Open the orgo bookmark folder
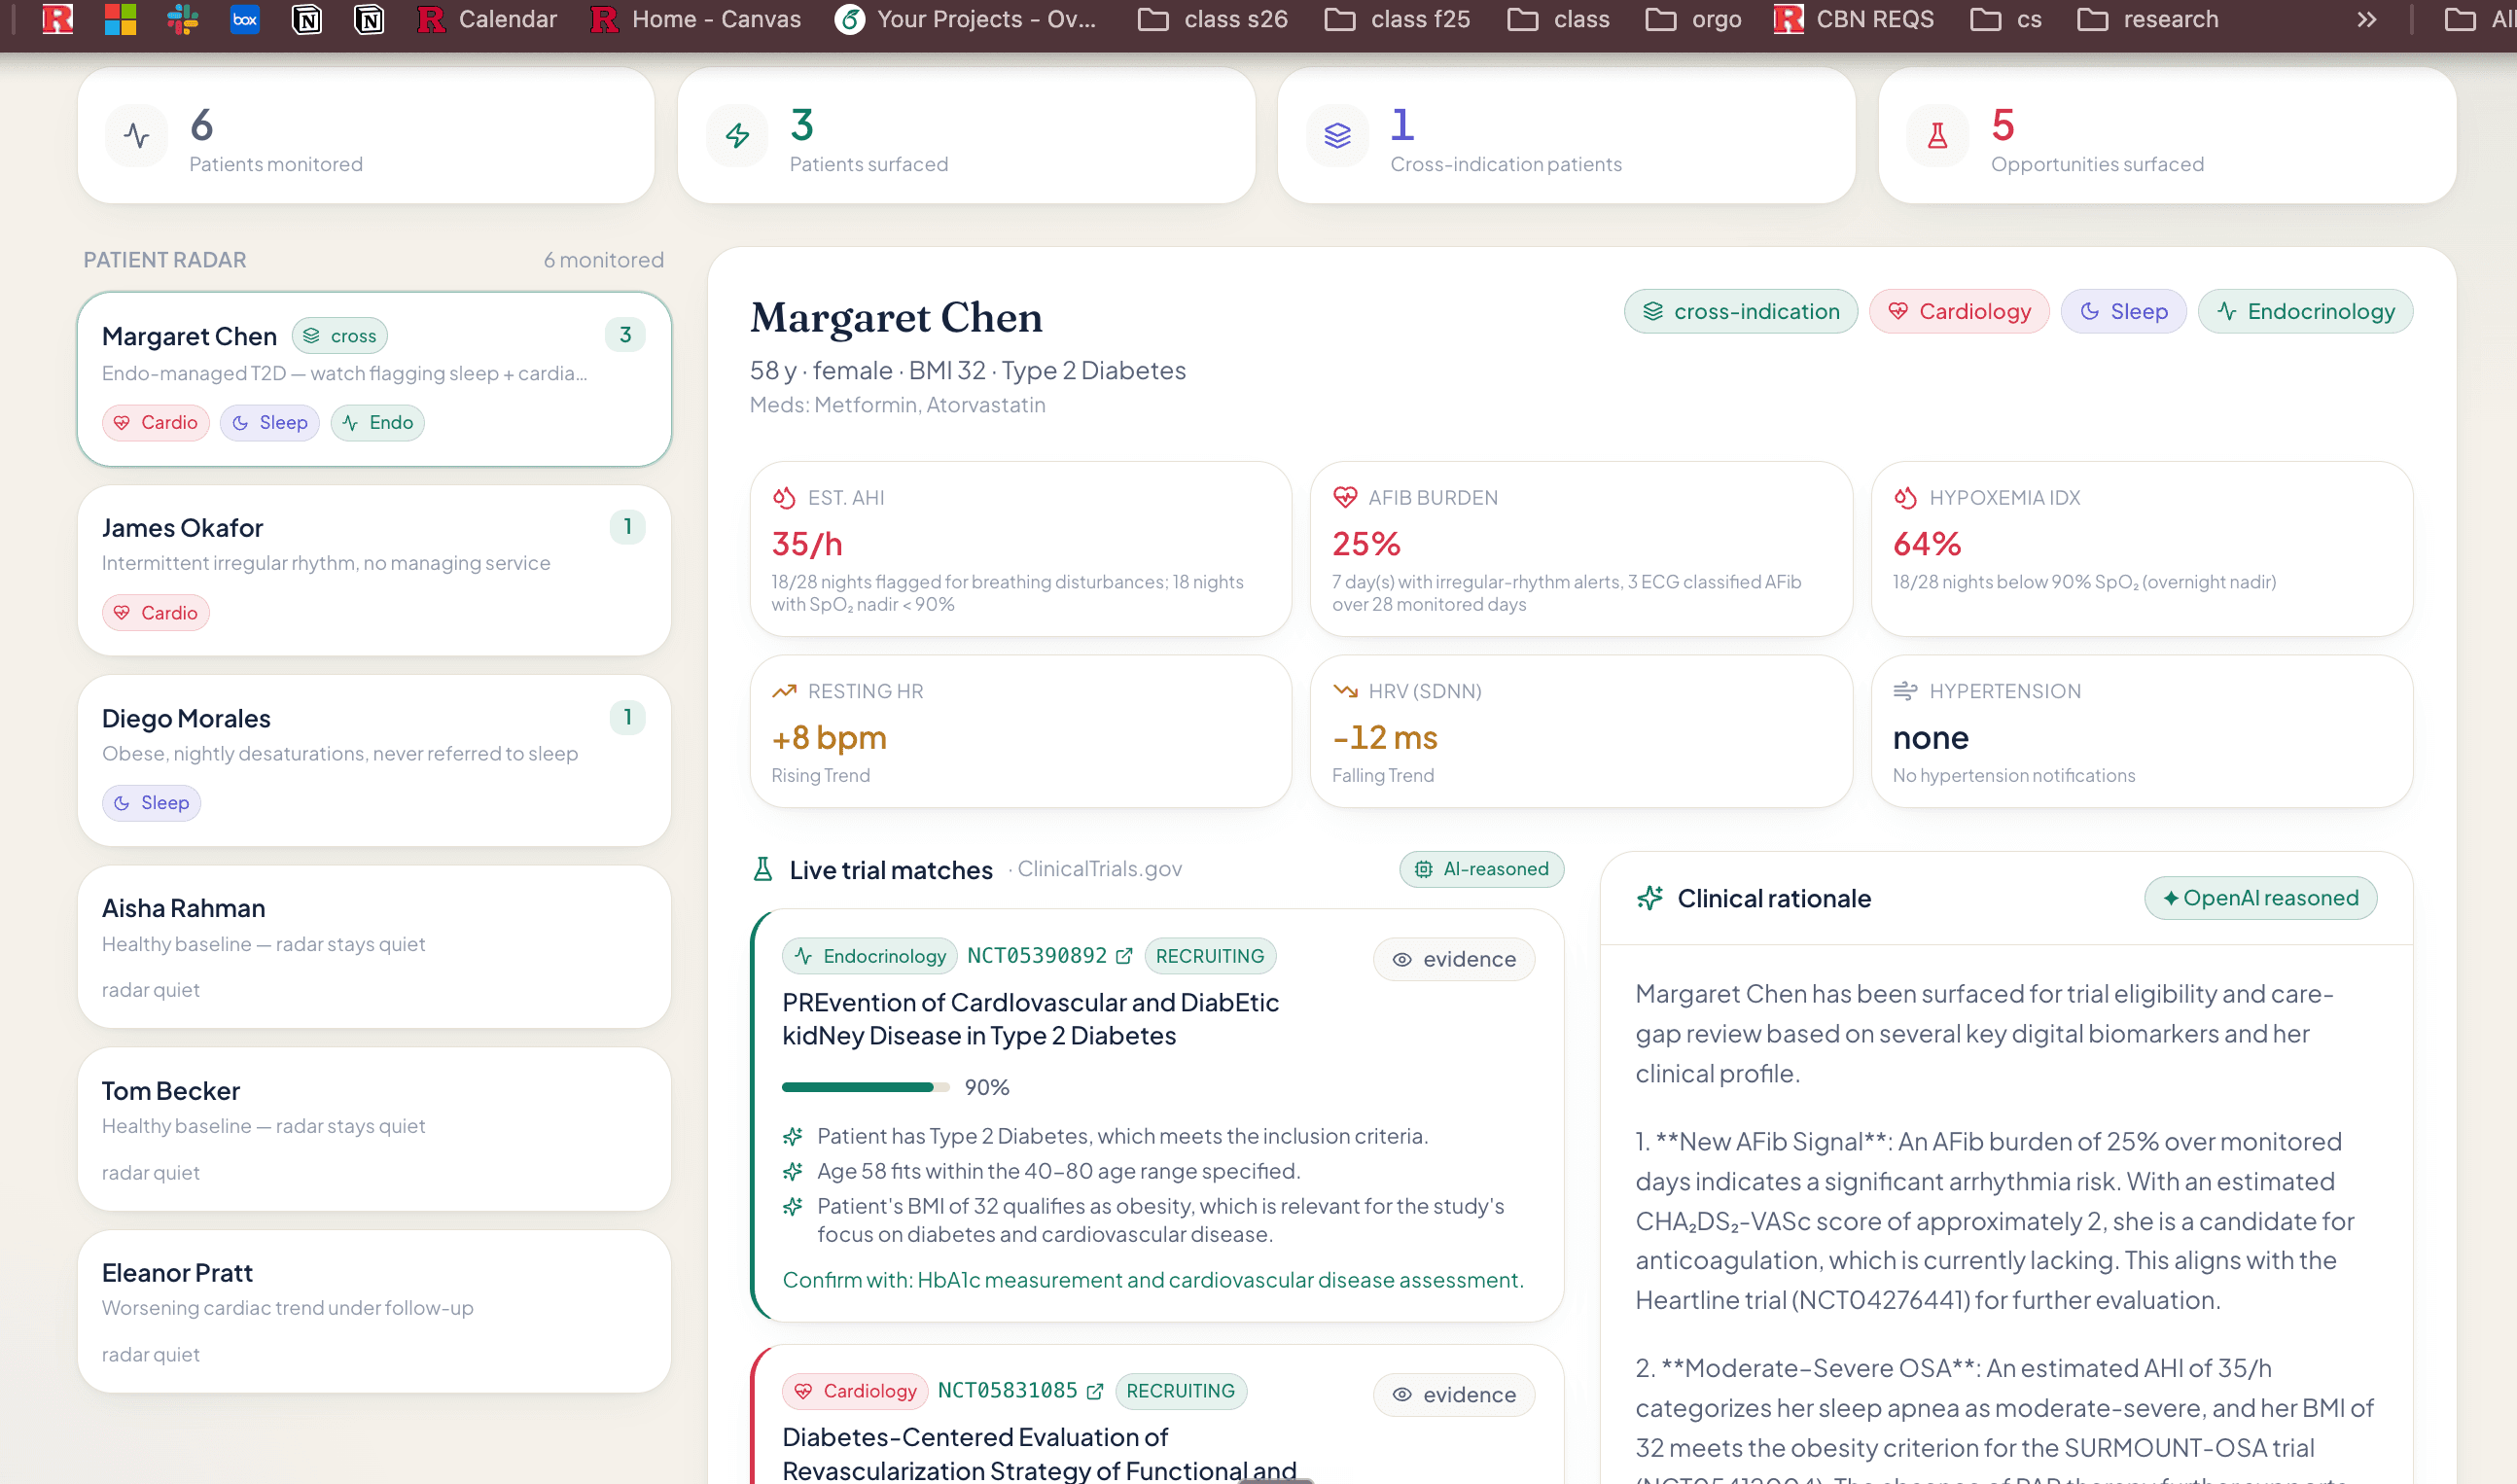2517x1484 pixels. point(1694,19)
